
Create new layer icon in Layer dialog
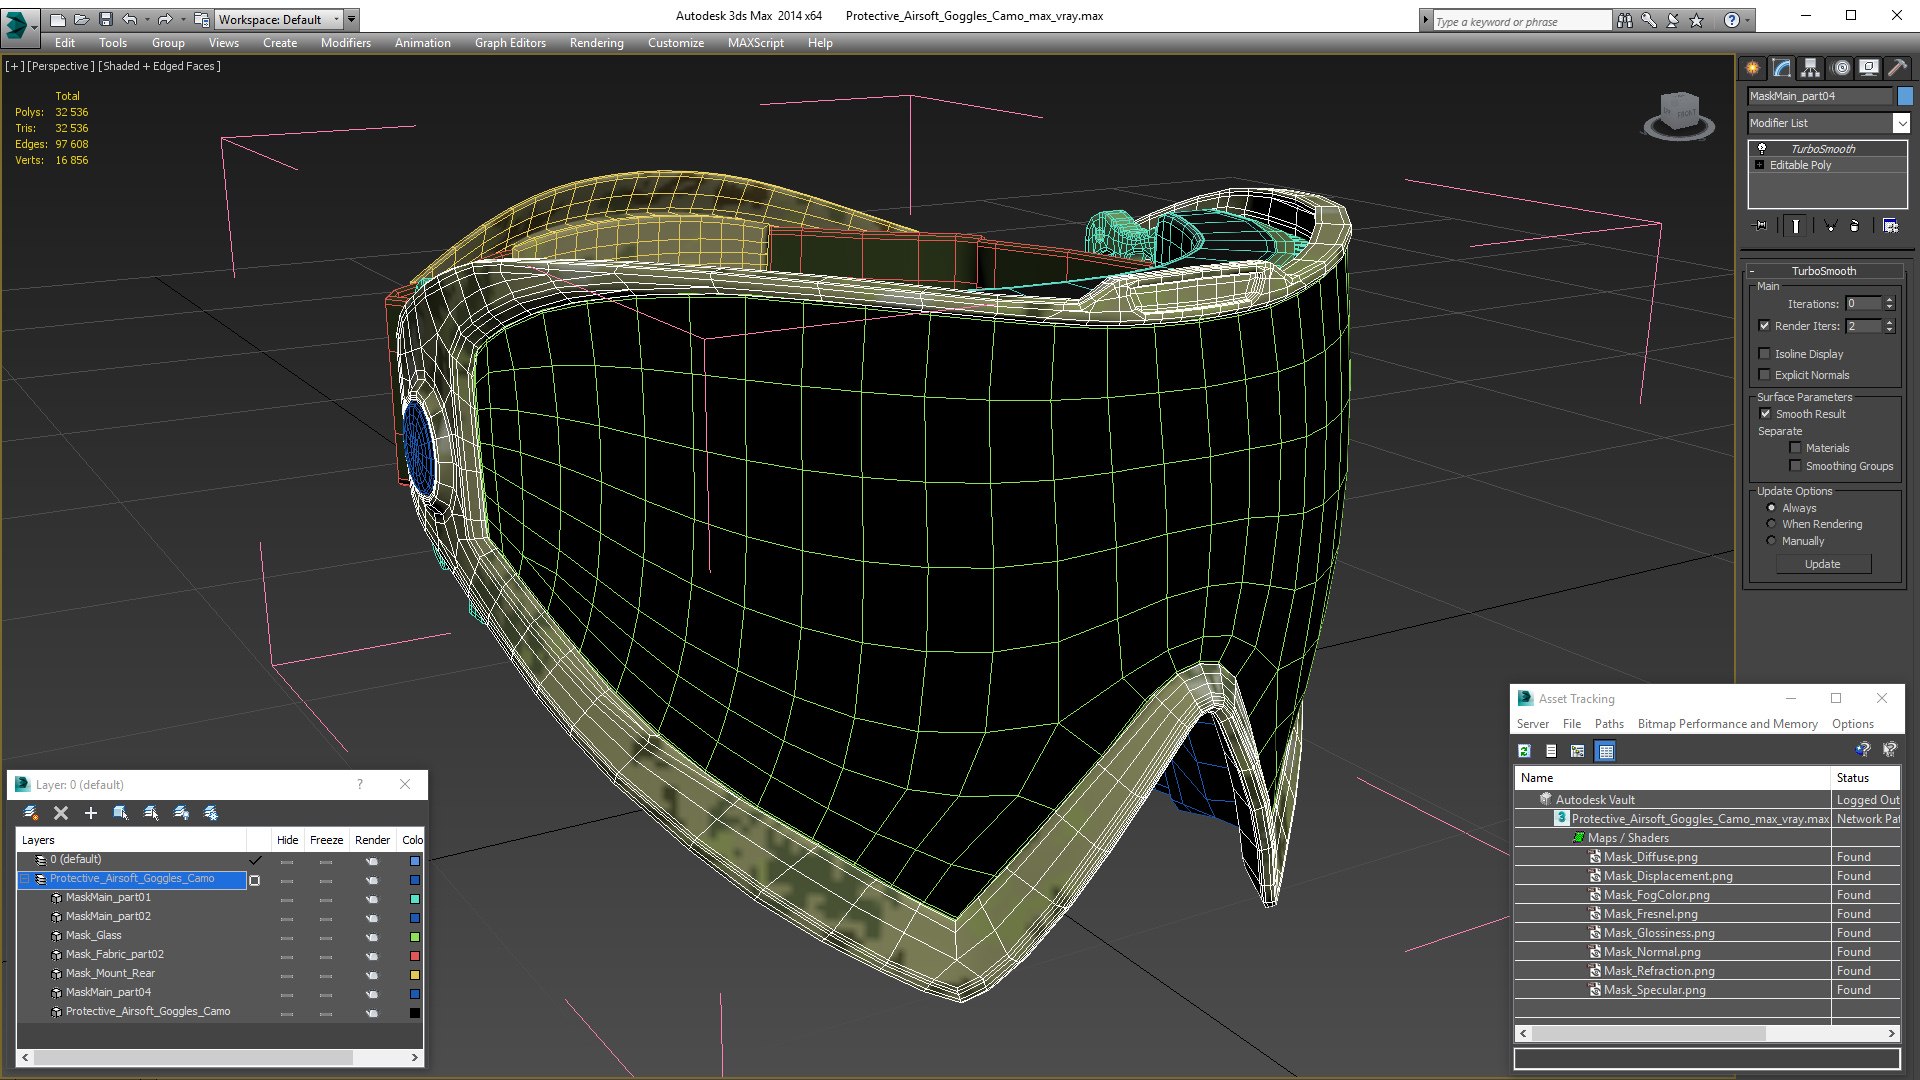(x=31, y=813)
